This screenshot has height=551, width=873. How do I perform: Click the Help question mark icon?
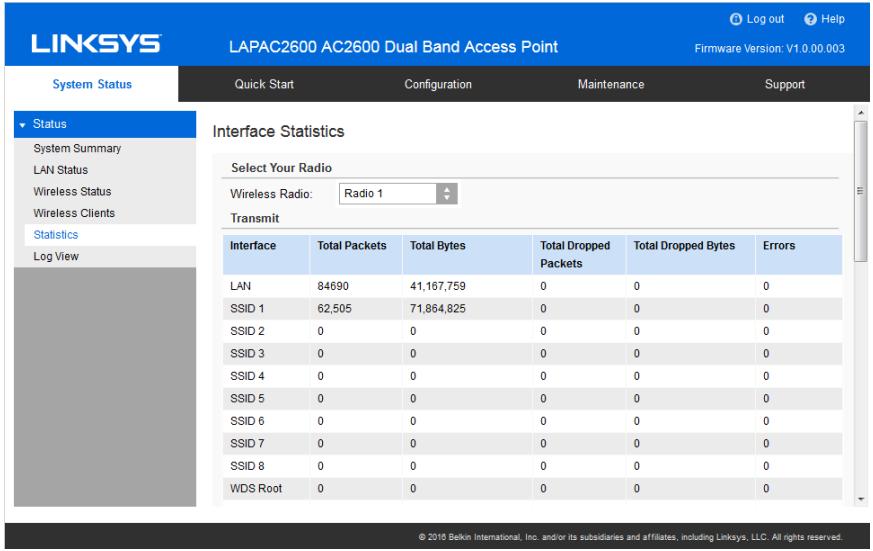[810, 19]
